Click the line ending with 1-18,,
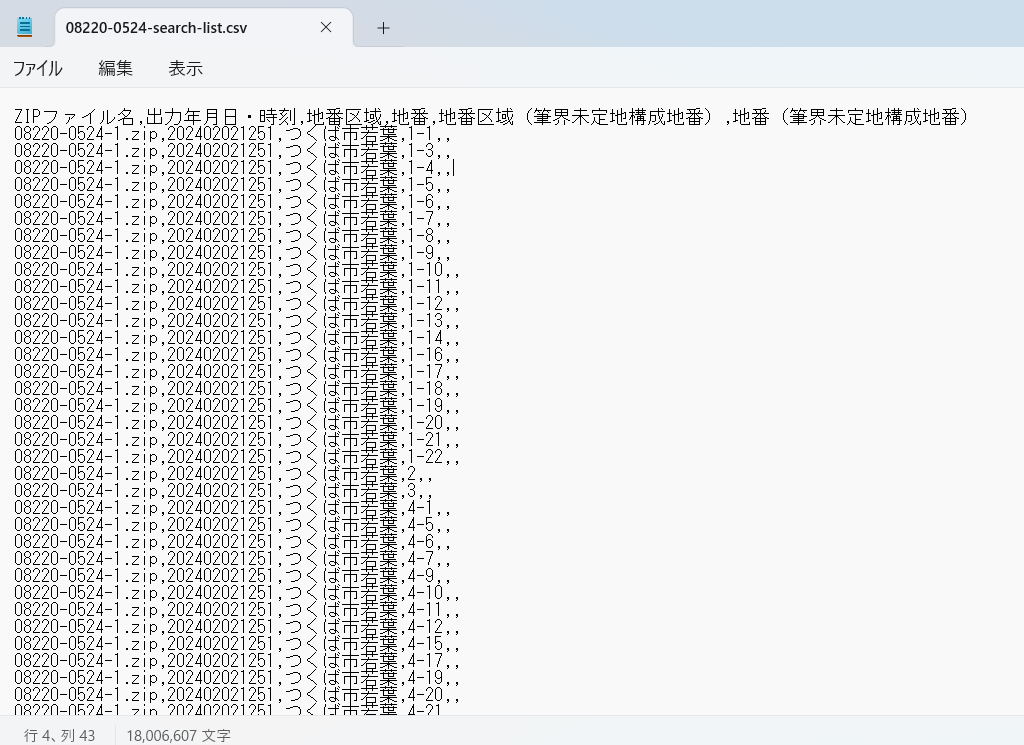 point(237,388)
